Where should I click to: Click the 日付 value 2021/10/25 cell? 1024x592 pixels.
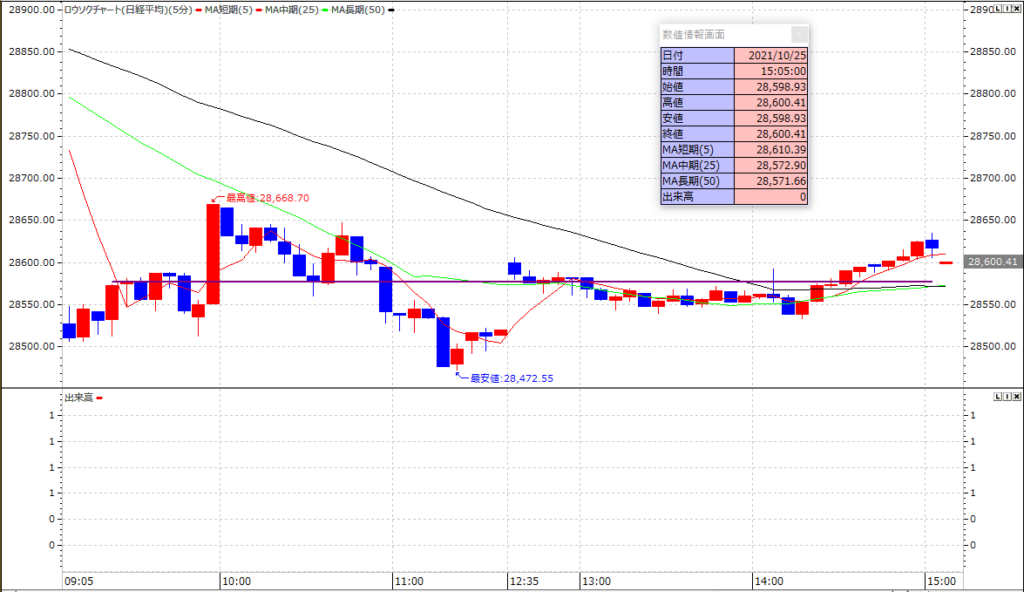pos(771,55)
